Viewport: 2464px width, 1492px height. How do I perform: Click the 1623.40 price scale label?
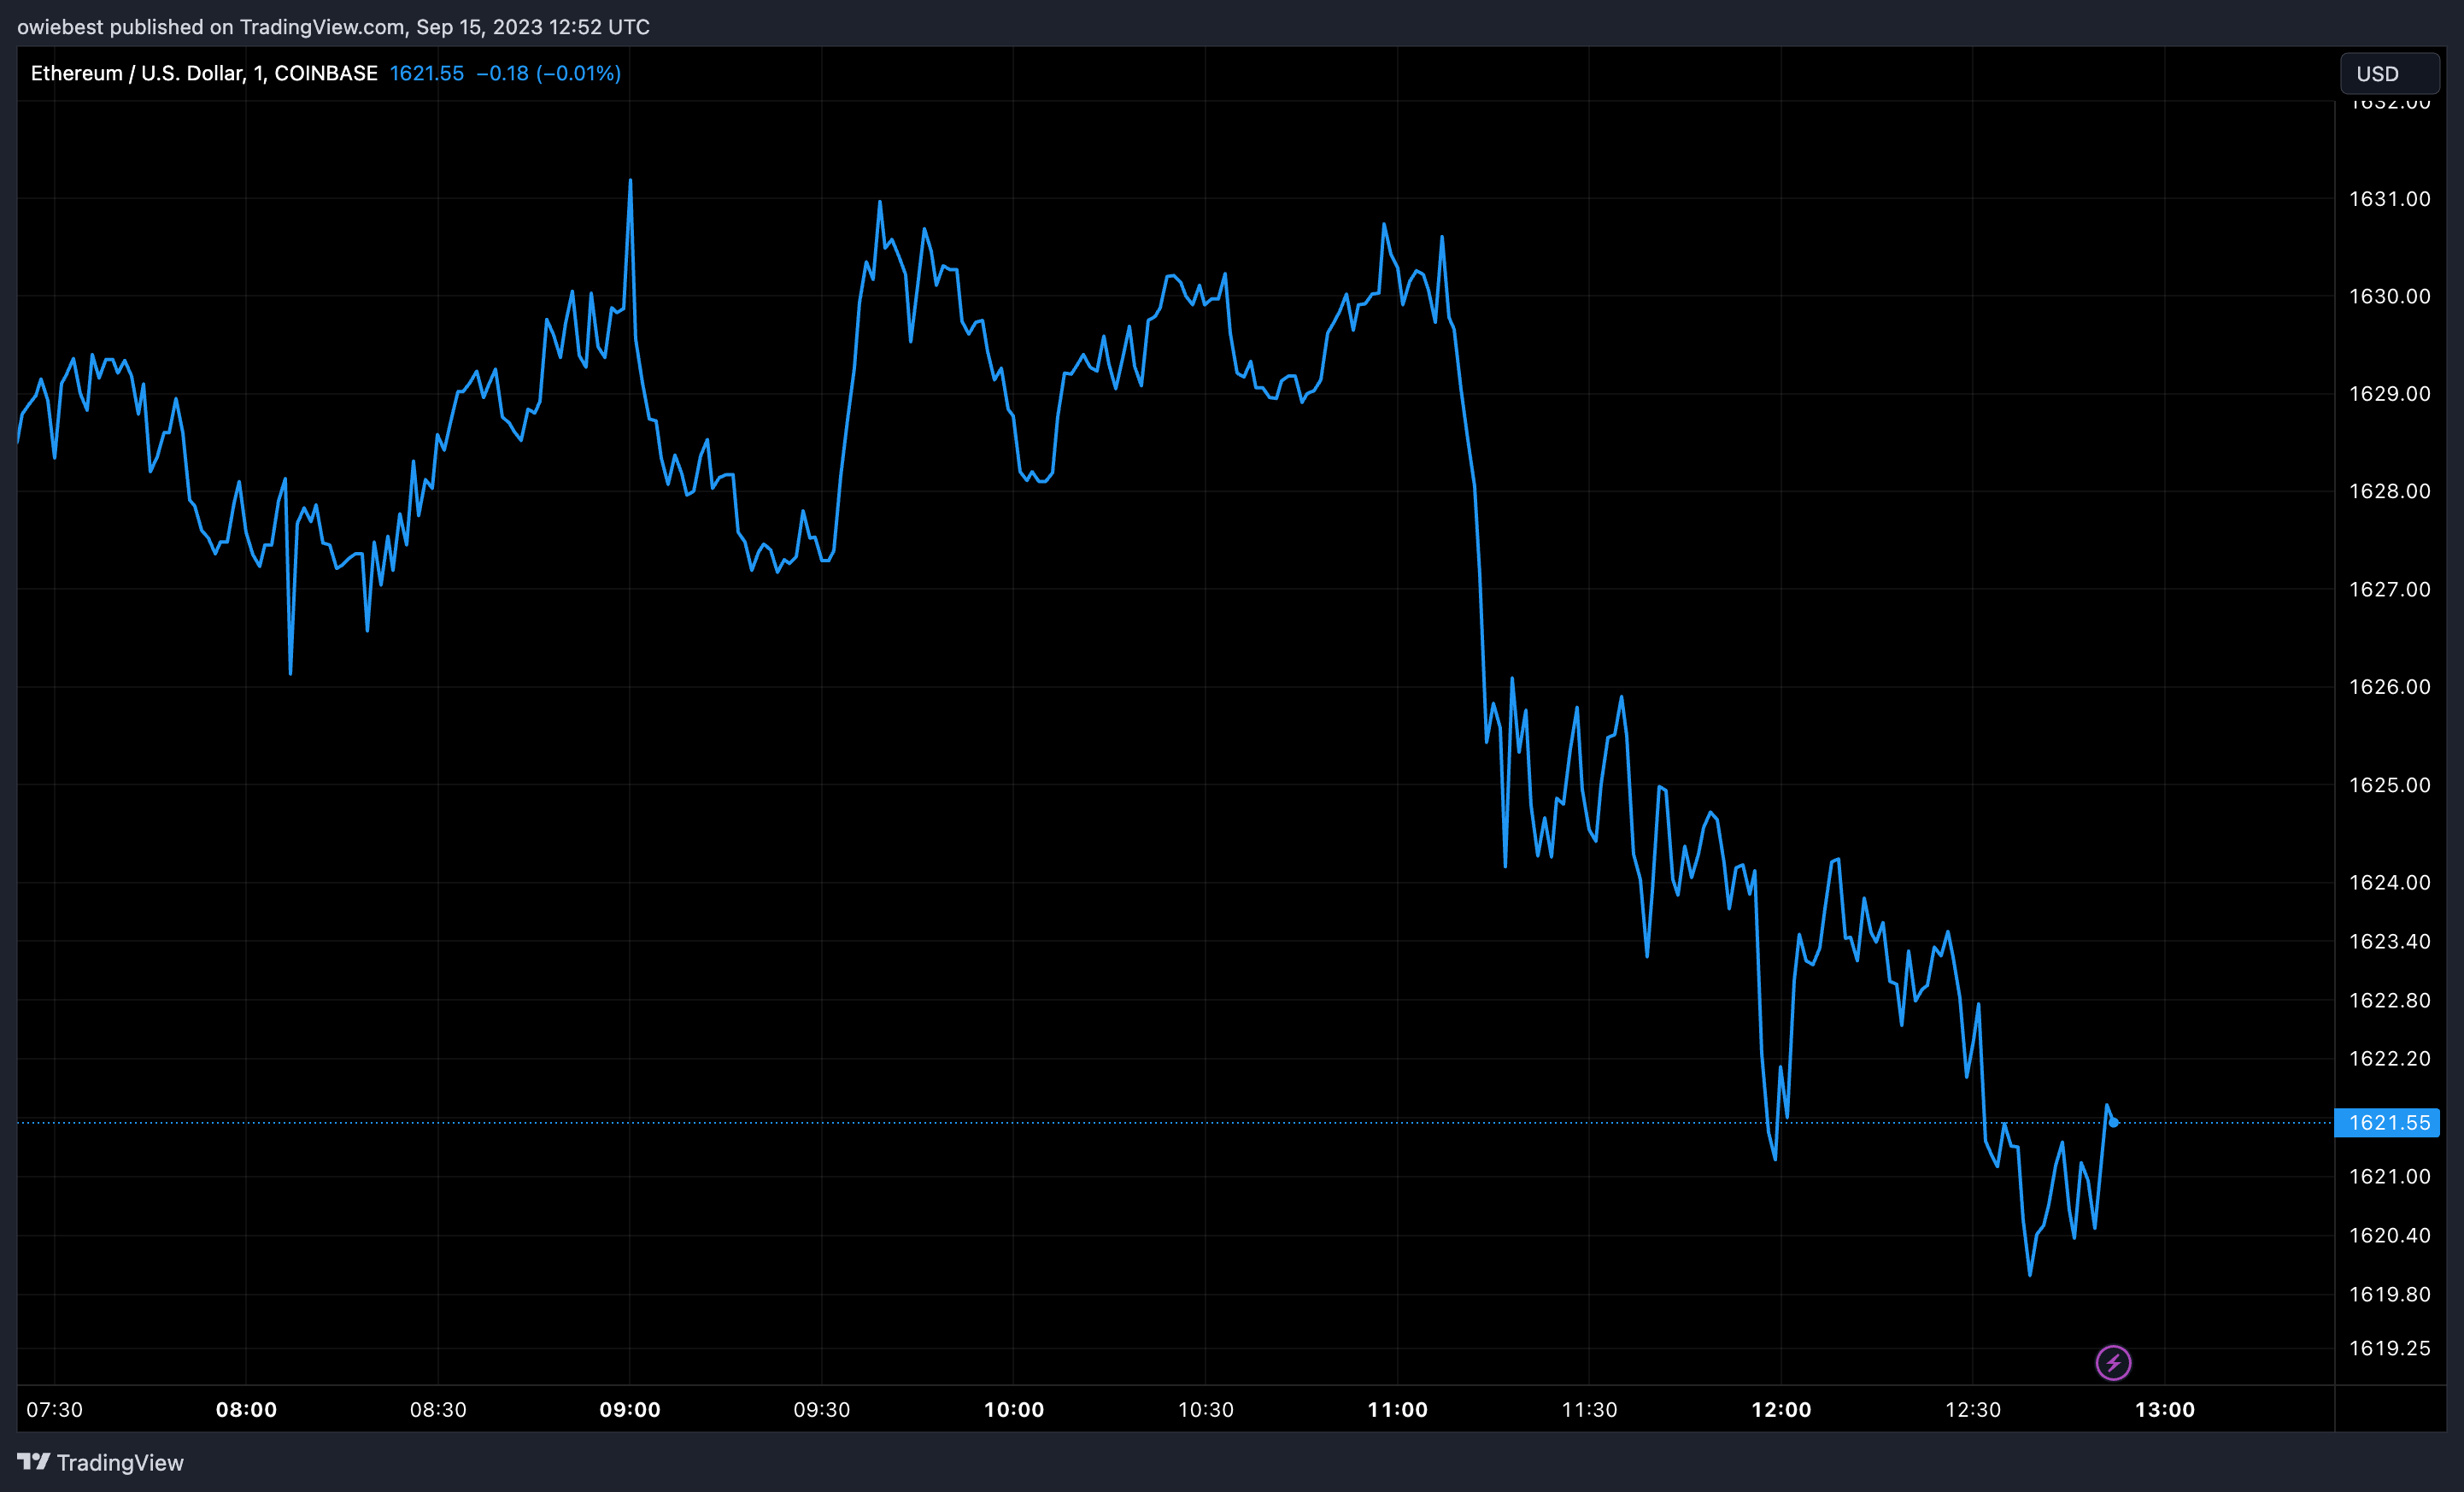tap(2389, 942)
